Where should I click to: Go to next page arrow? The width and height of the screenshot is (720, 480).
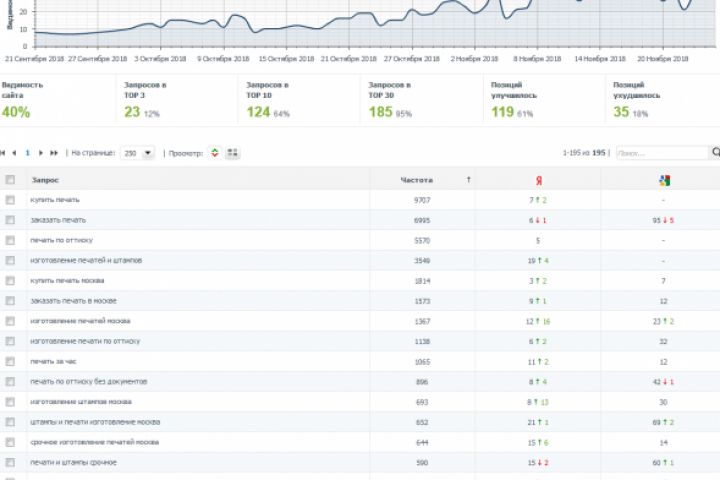[41, 153]
